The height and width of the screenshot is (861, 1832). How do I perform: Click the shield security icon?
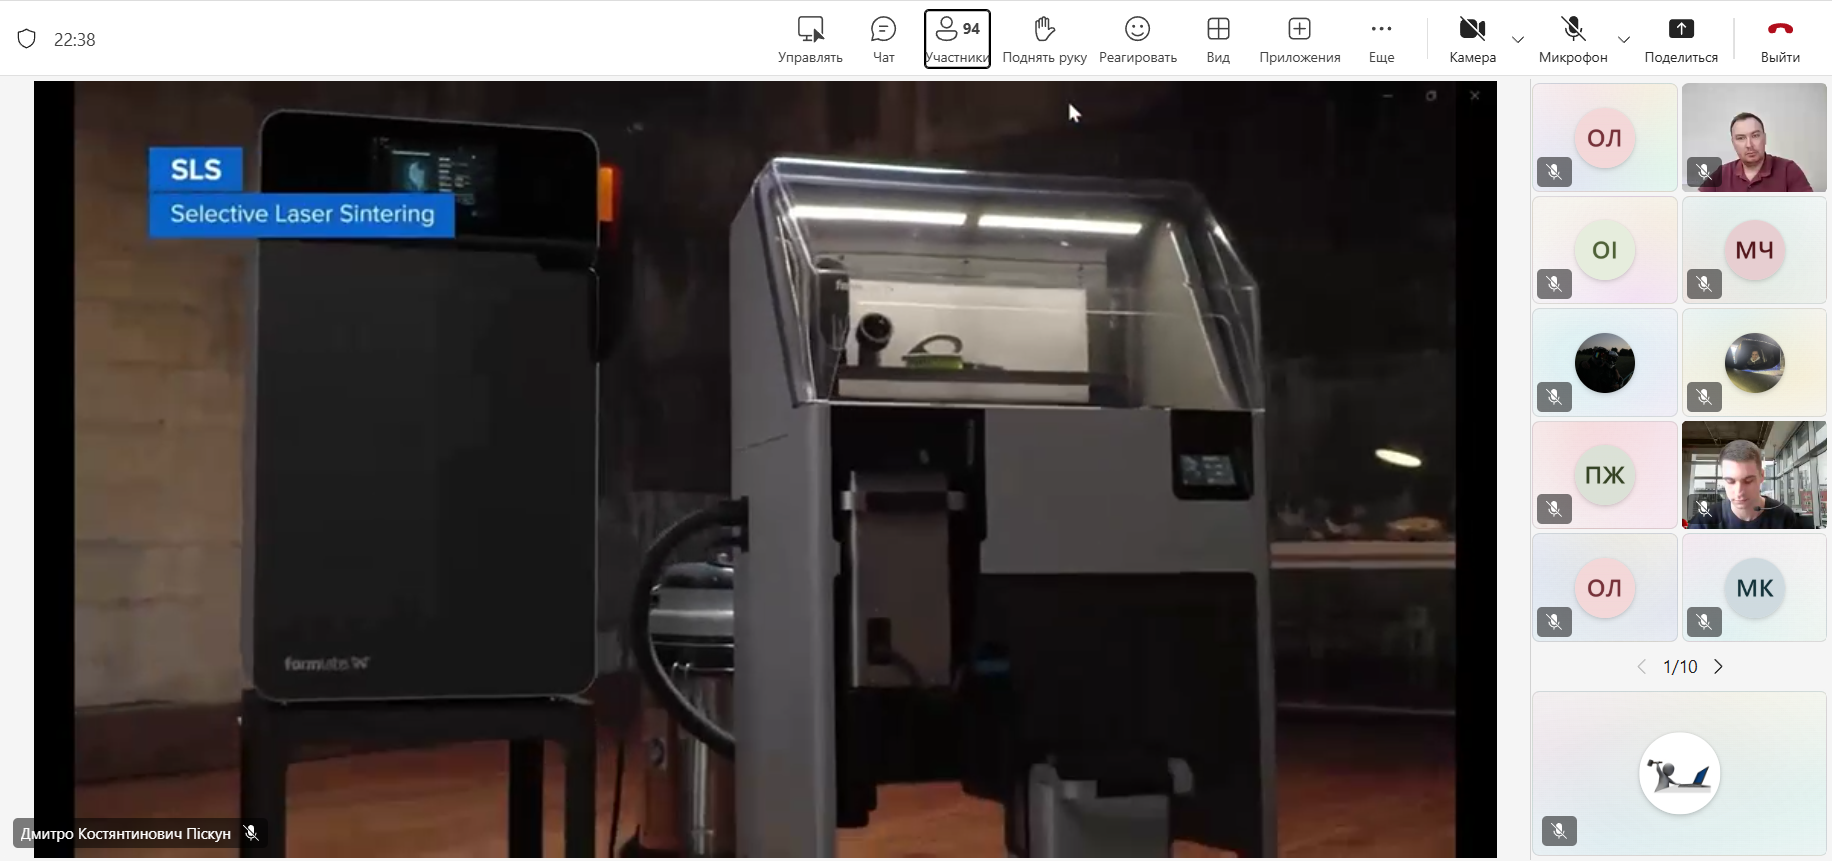tap(27, 39)
